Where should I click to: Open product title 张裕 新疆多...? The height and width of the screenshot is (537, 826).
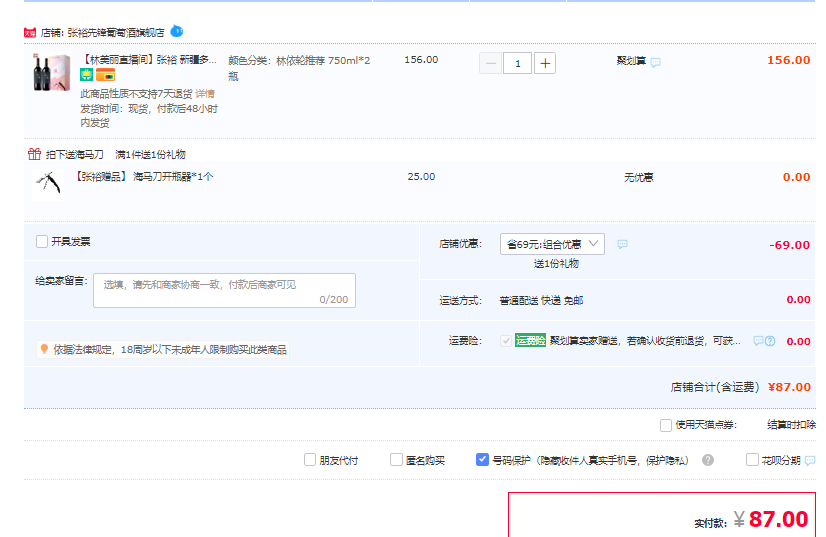pos(150,60)
